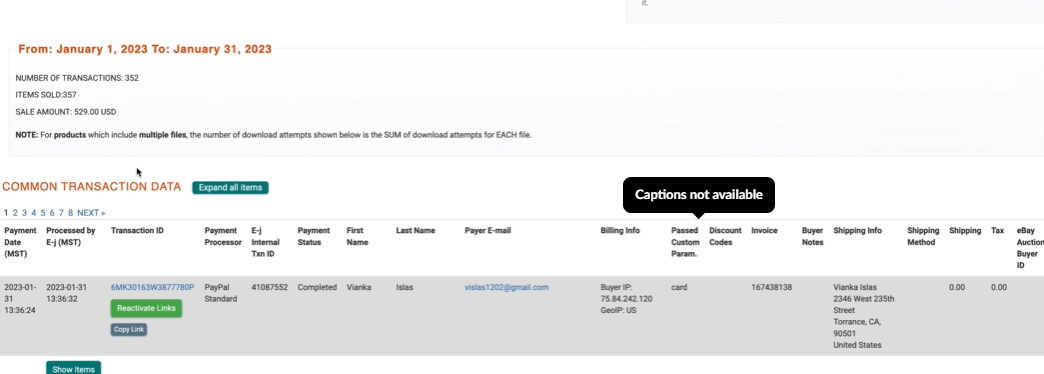Copy the download link via Copy Link
Screen dimensions: 1044x374
point(129,329)
